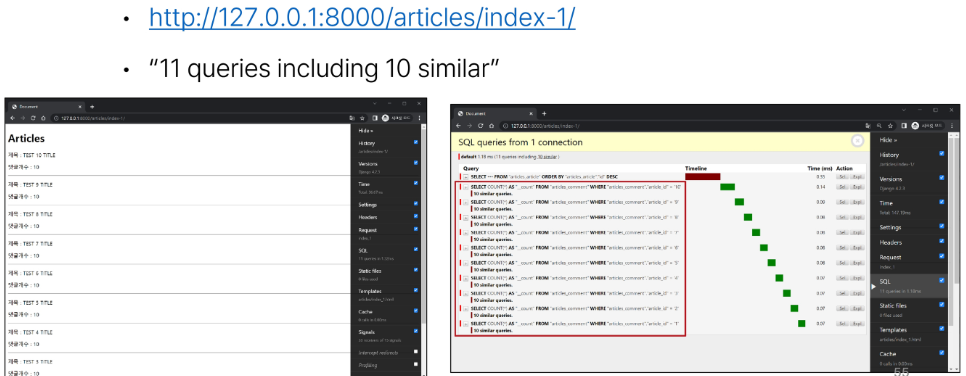This screenshot has width=966, height=376.
Task: Uncheck Templates checkbox in right debug toolbar
Action: coord(941,329)
